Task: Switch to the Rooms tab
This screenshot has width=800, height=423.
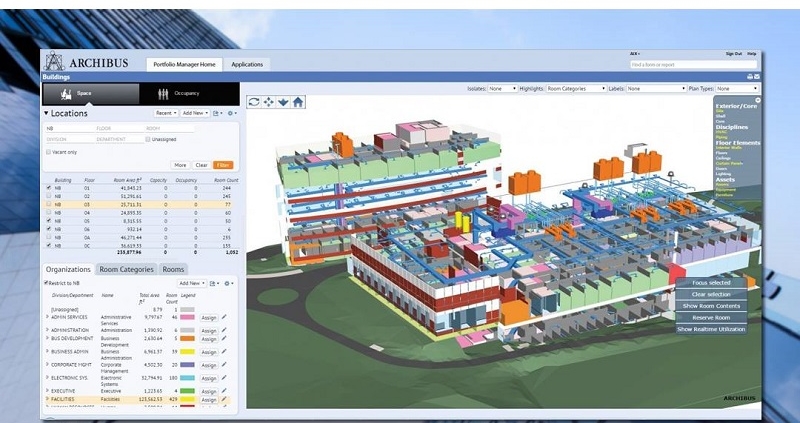Action: (173, 269)
